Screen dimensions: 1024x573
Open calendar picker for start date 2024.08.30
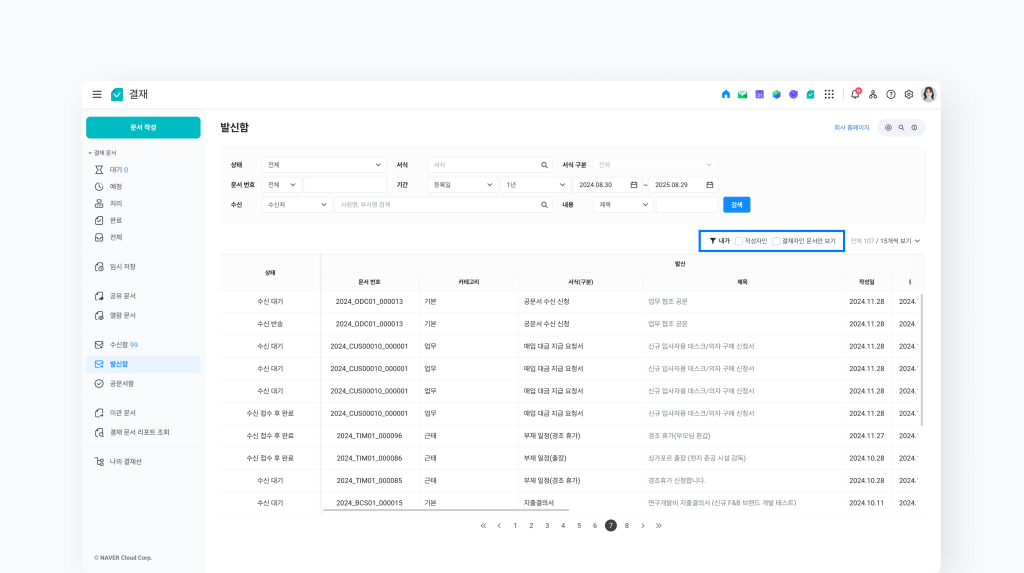633,185
